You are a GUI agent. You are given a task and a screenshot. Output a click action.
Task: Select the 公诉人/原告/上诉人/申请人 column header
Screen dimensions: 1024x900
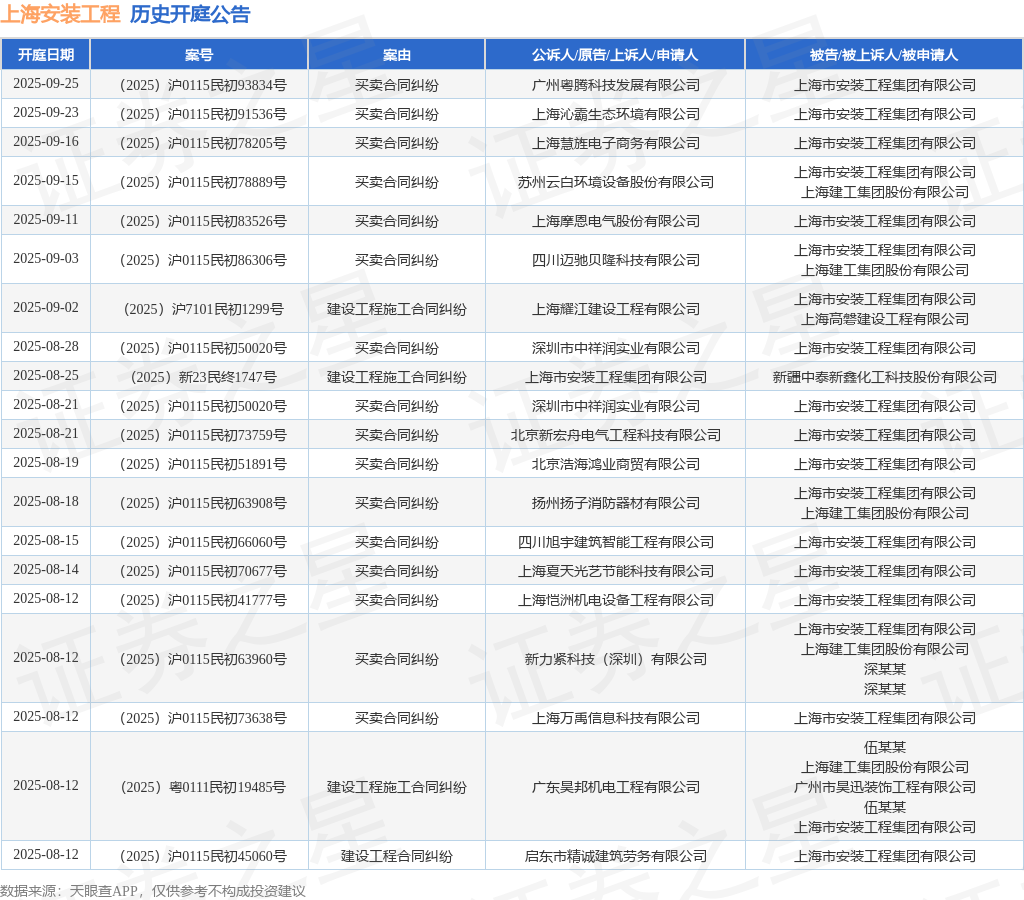pyautogui.click(x=615, y=55)
